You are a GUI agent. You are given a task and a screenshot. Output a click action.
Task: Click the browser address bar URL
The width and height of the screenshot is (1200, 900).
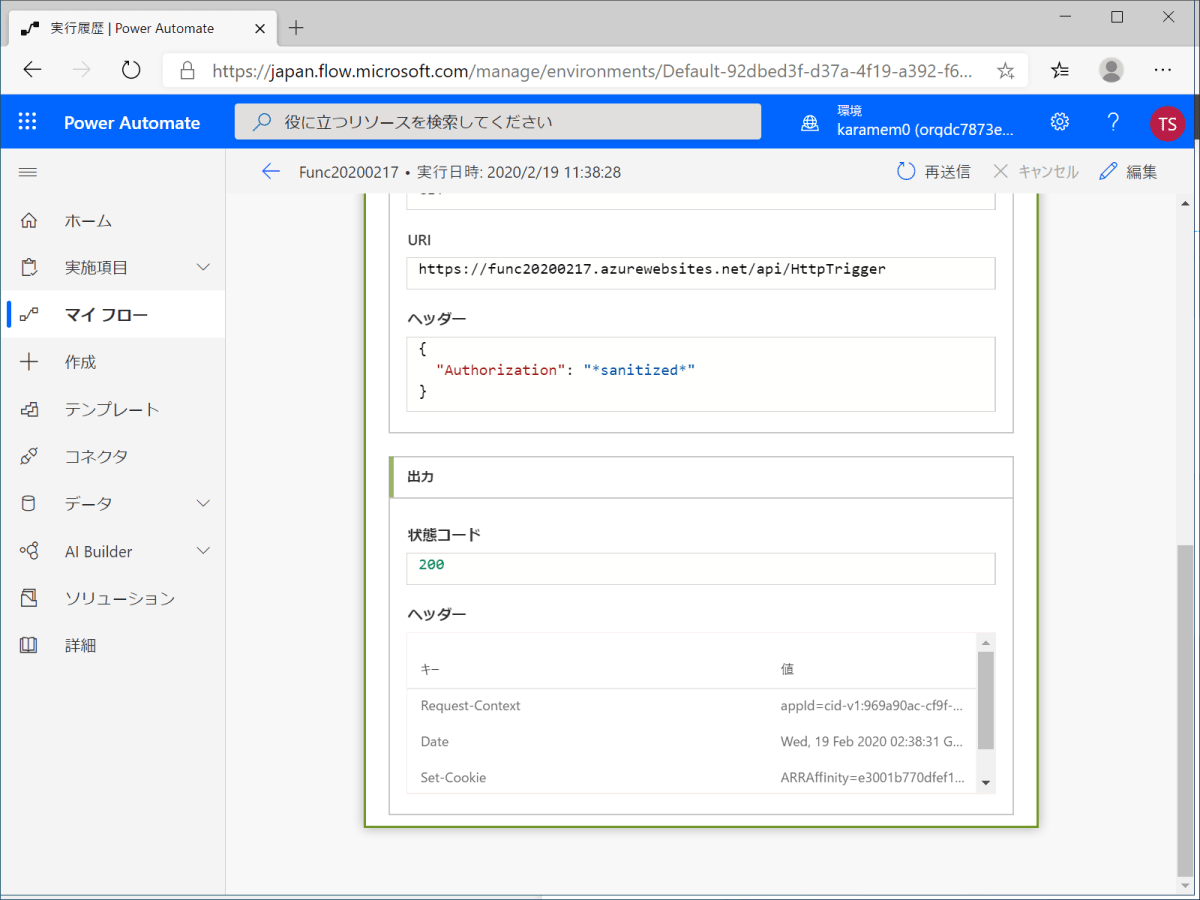pos(592,70)
